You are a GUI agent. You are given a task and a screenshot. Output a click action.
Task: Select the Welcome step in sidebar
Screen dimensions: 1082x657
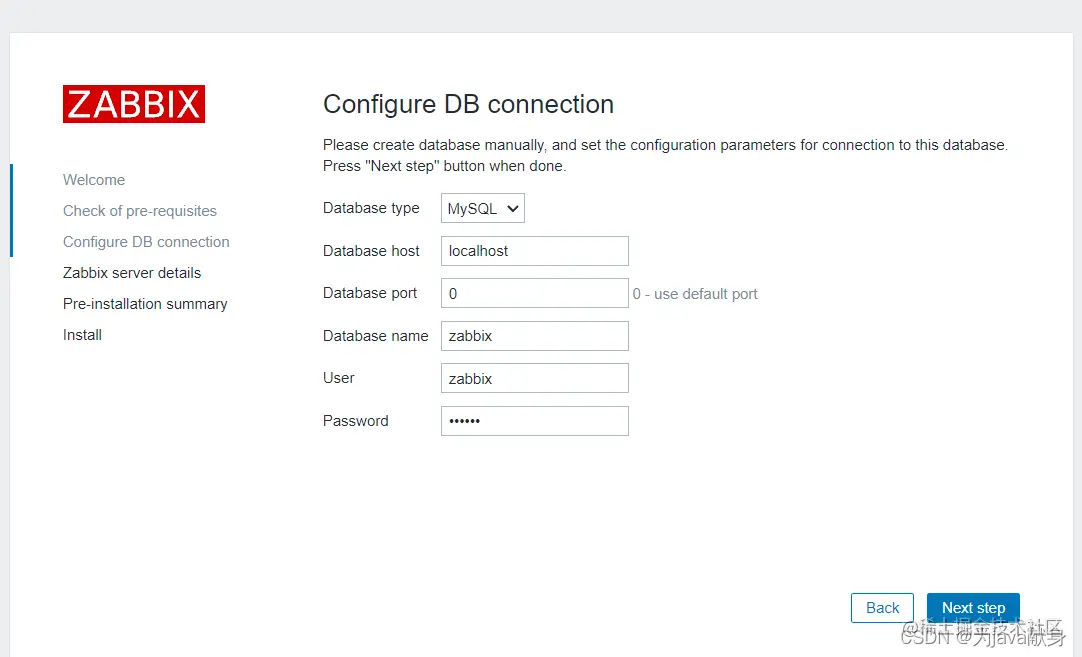tap(94, 180)
